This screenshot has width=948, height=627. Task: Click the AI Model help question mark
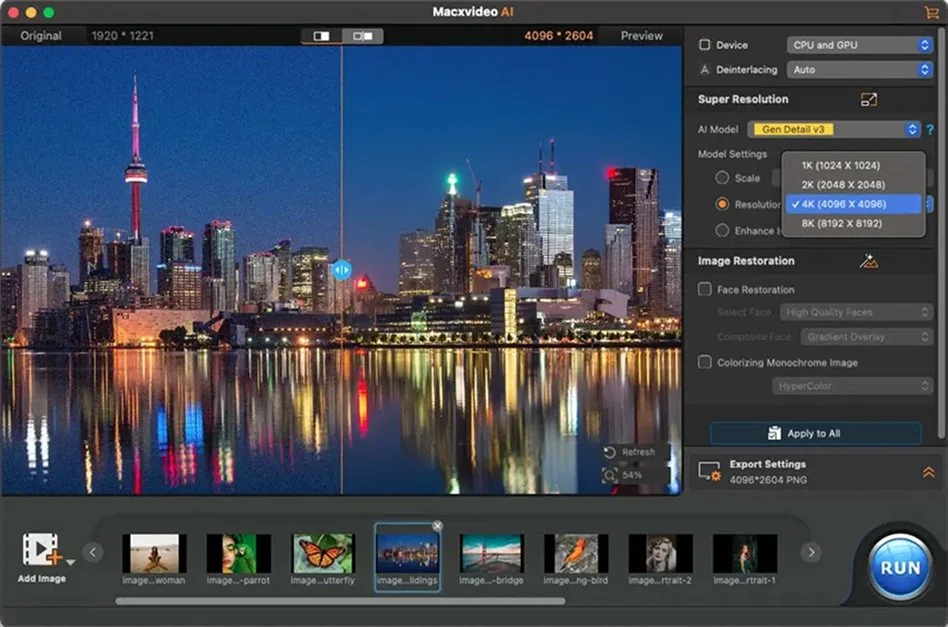(930, 130)
